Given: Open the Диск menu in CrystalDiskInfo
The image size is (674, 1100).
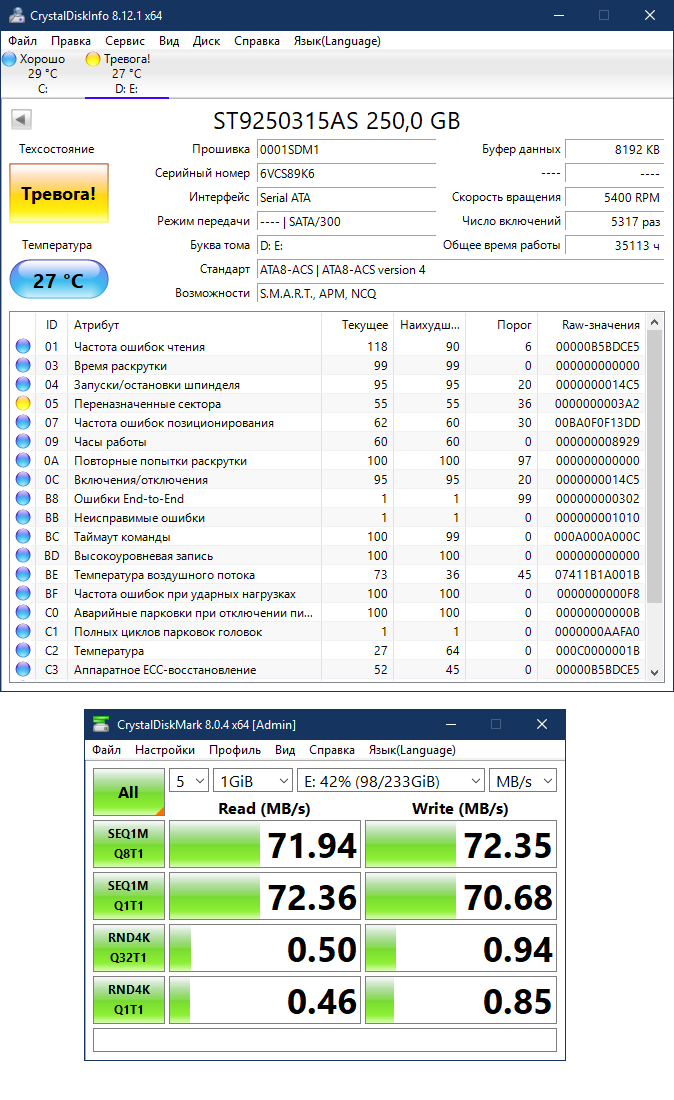Looking at the screenshot, I should (207, 41).
